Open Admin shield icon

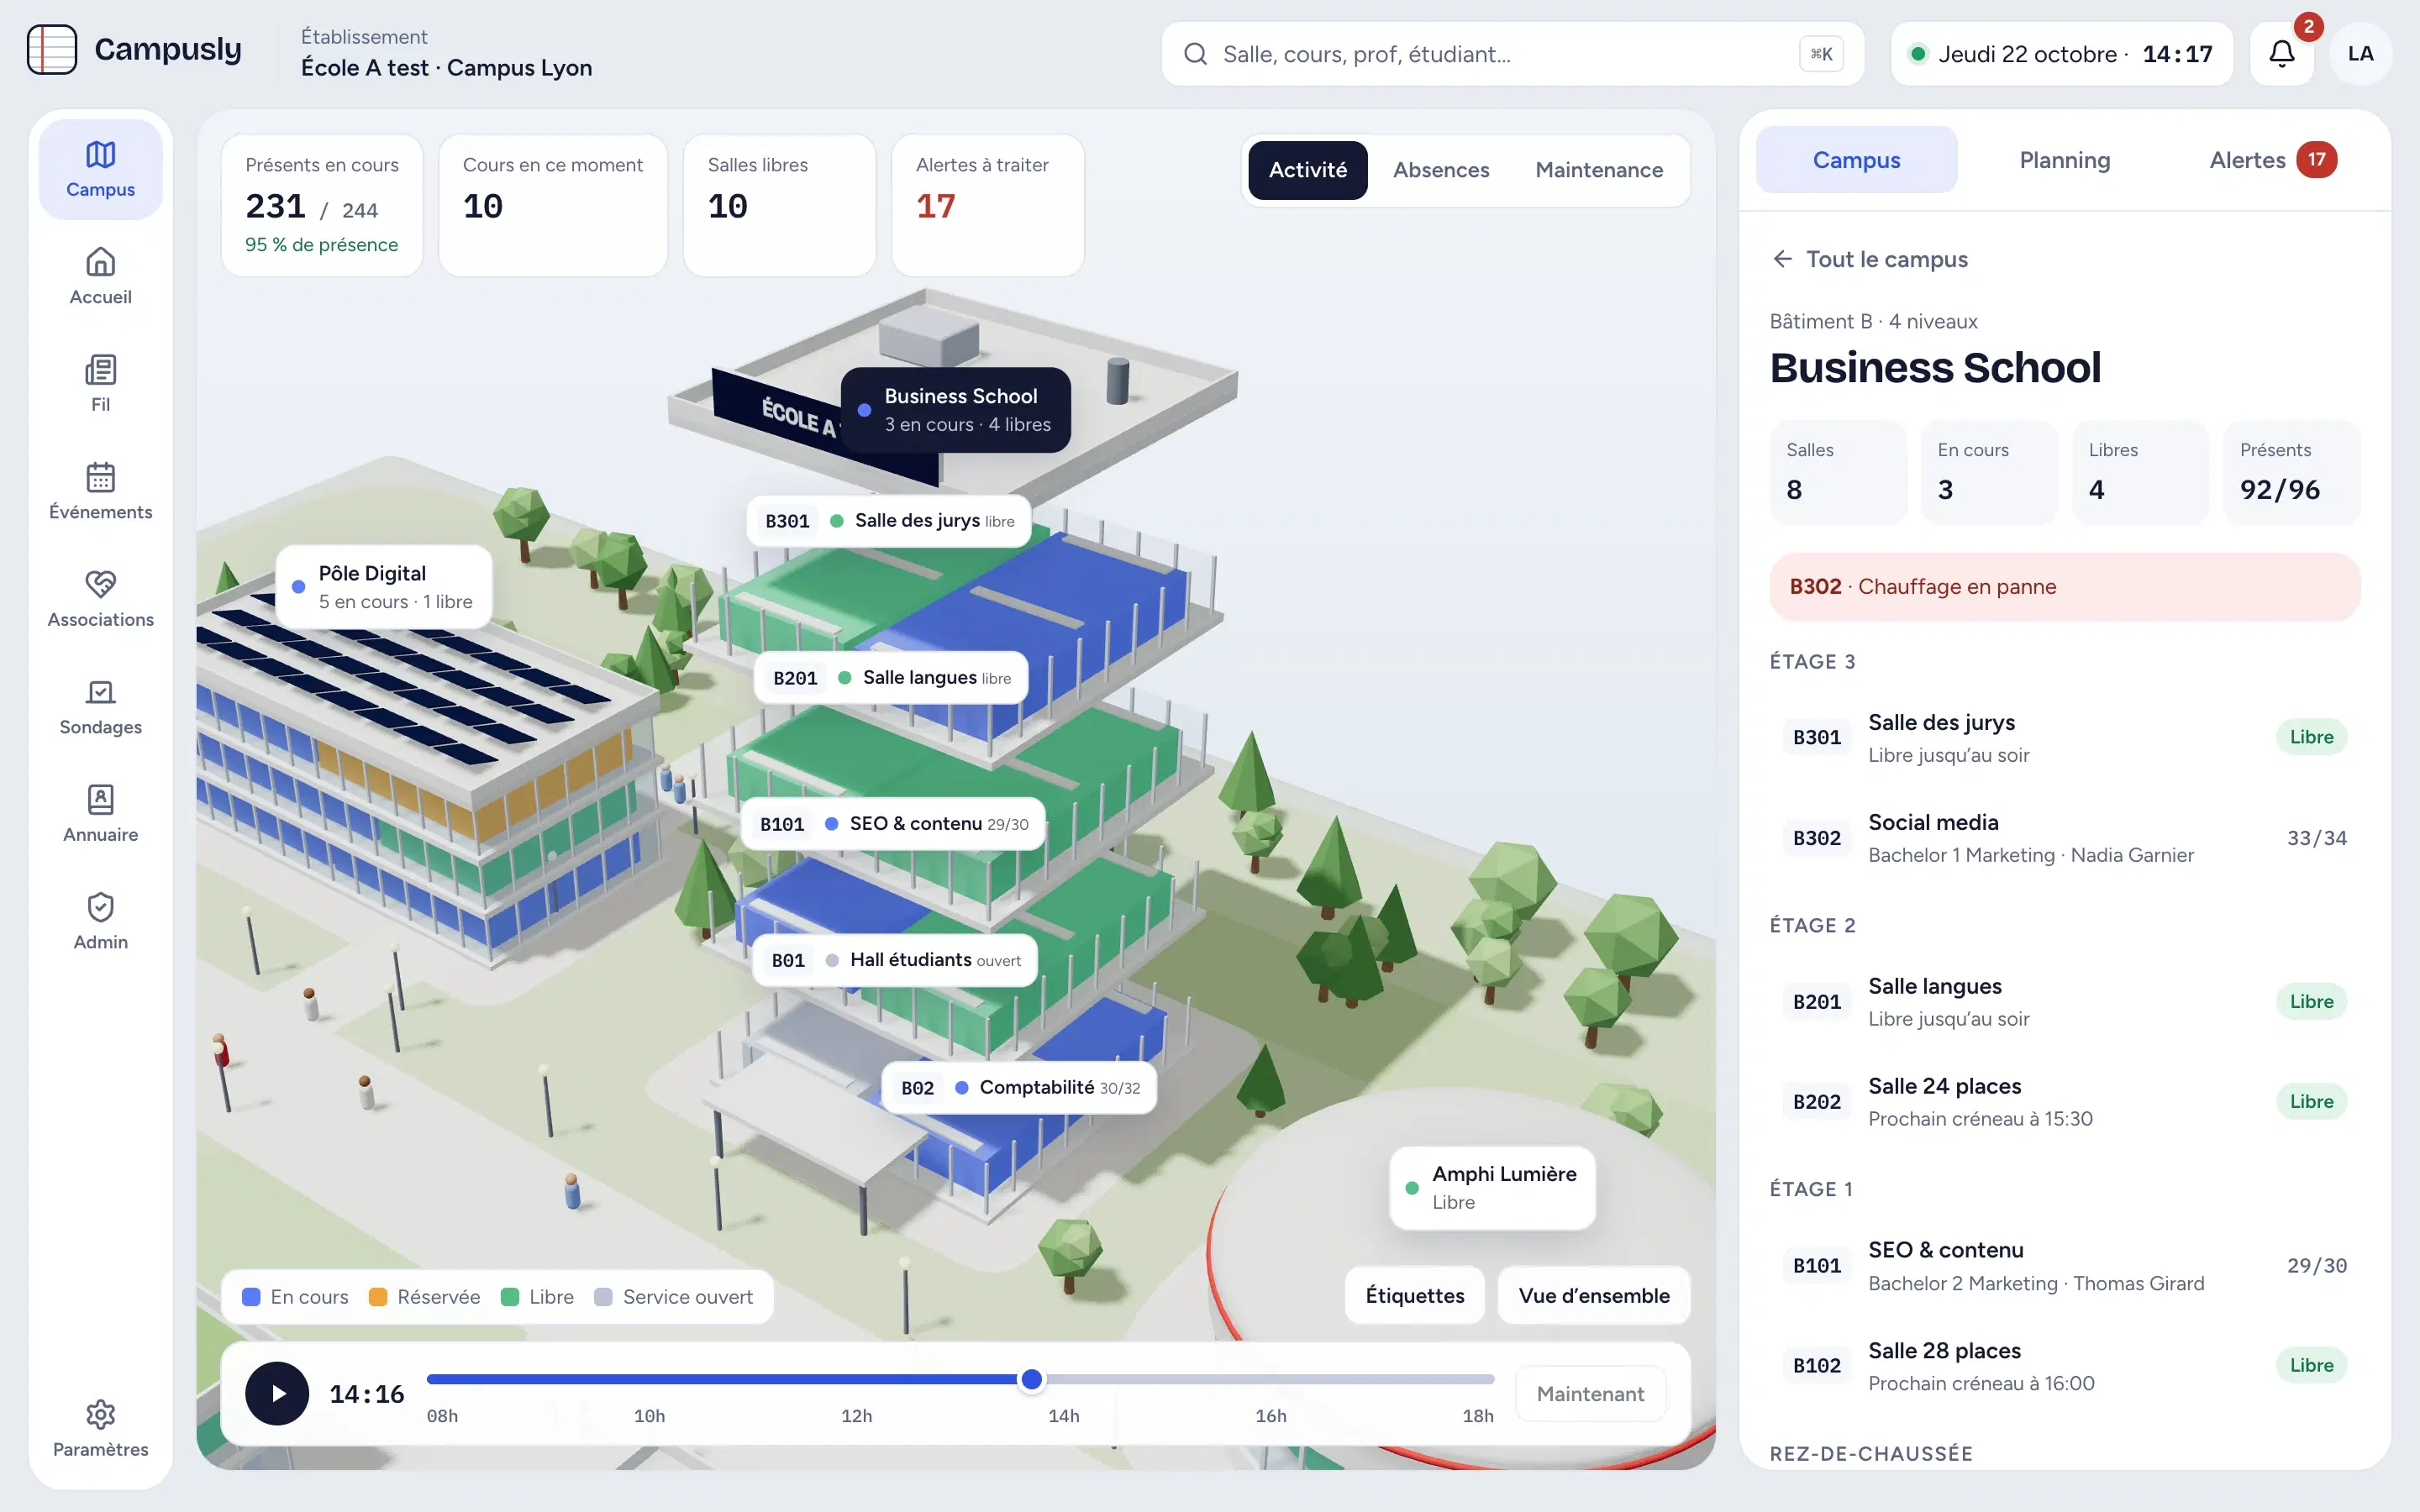[x=100, y=907]
